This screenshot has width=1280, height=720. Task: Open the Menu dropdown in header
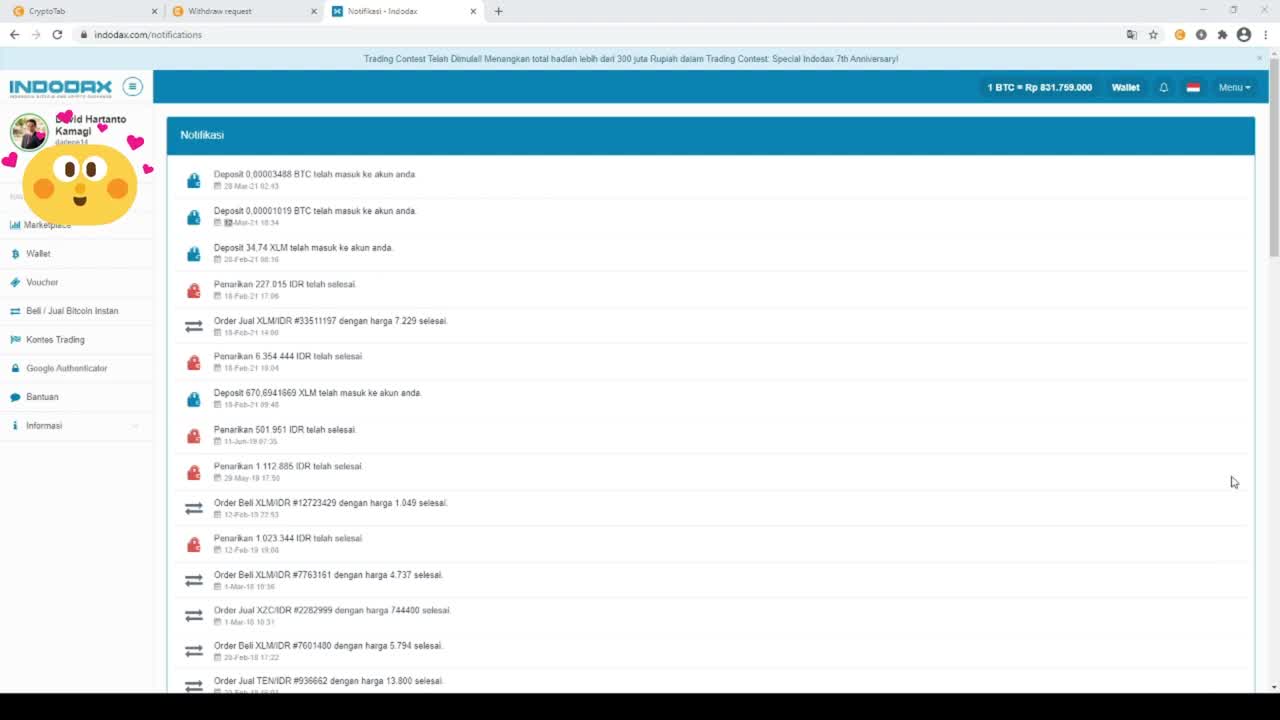1234,87
